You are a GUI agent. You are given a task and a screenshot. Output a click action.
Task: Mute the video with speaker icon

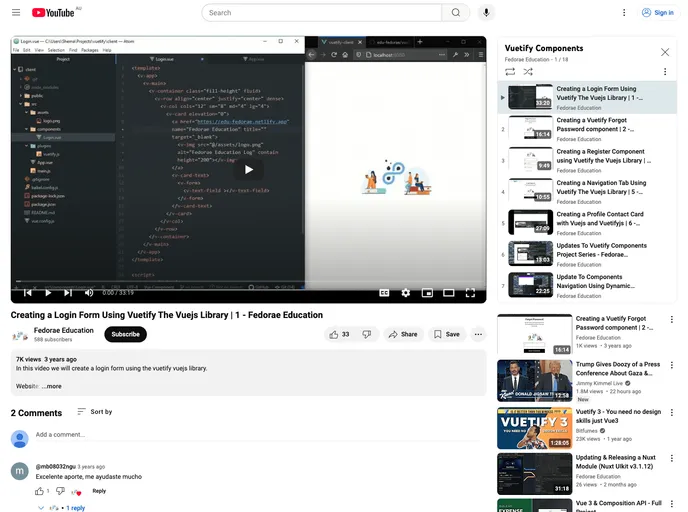pyautogui.click(x=89, y=293)
